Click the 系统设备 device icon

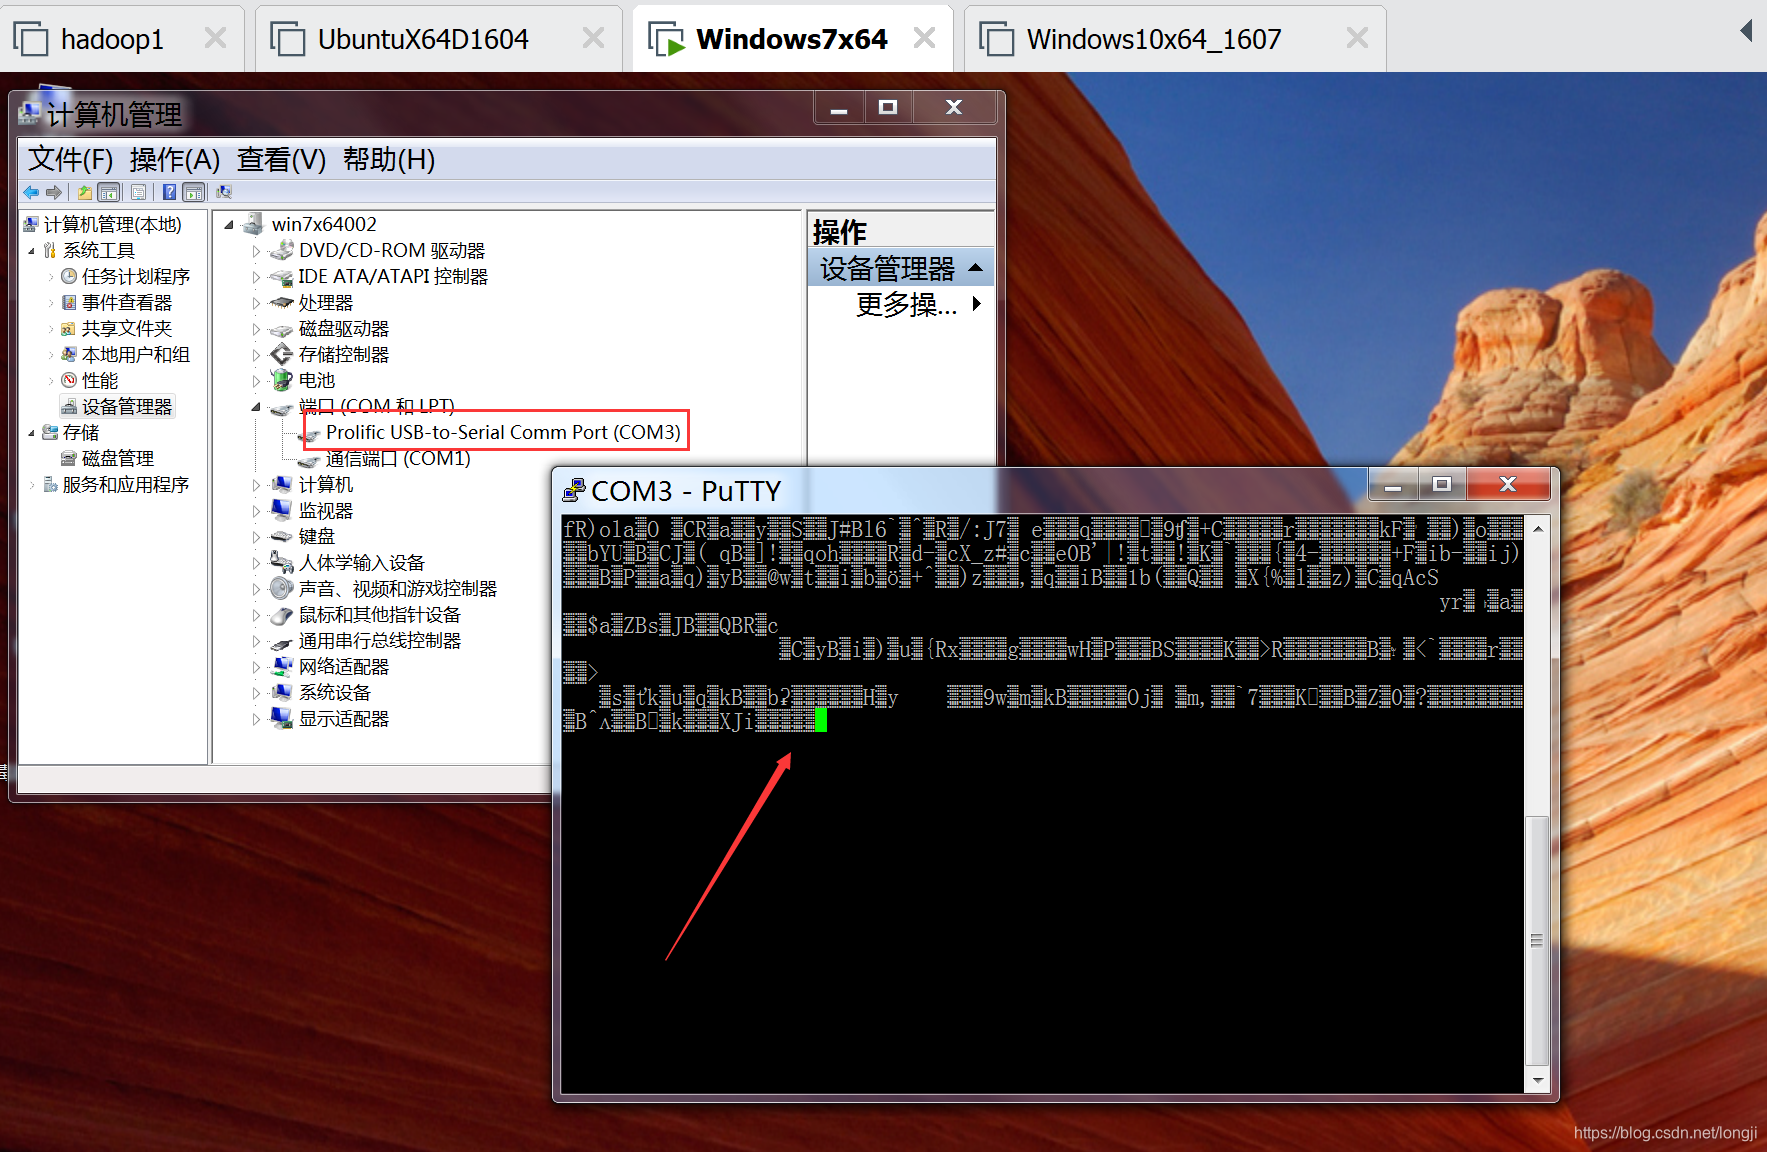[283, 692]
